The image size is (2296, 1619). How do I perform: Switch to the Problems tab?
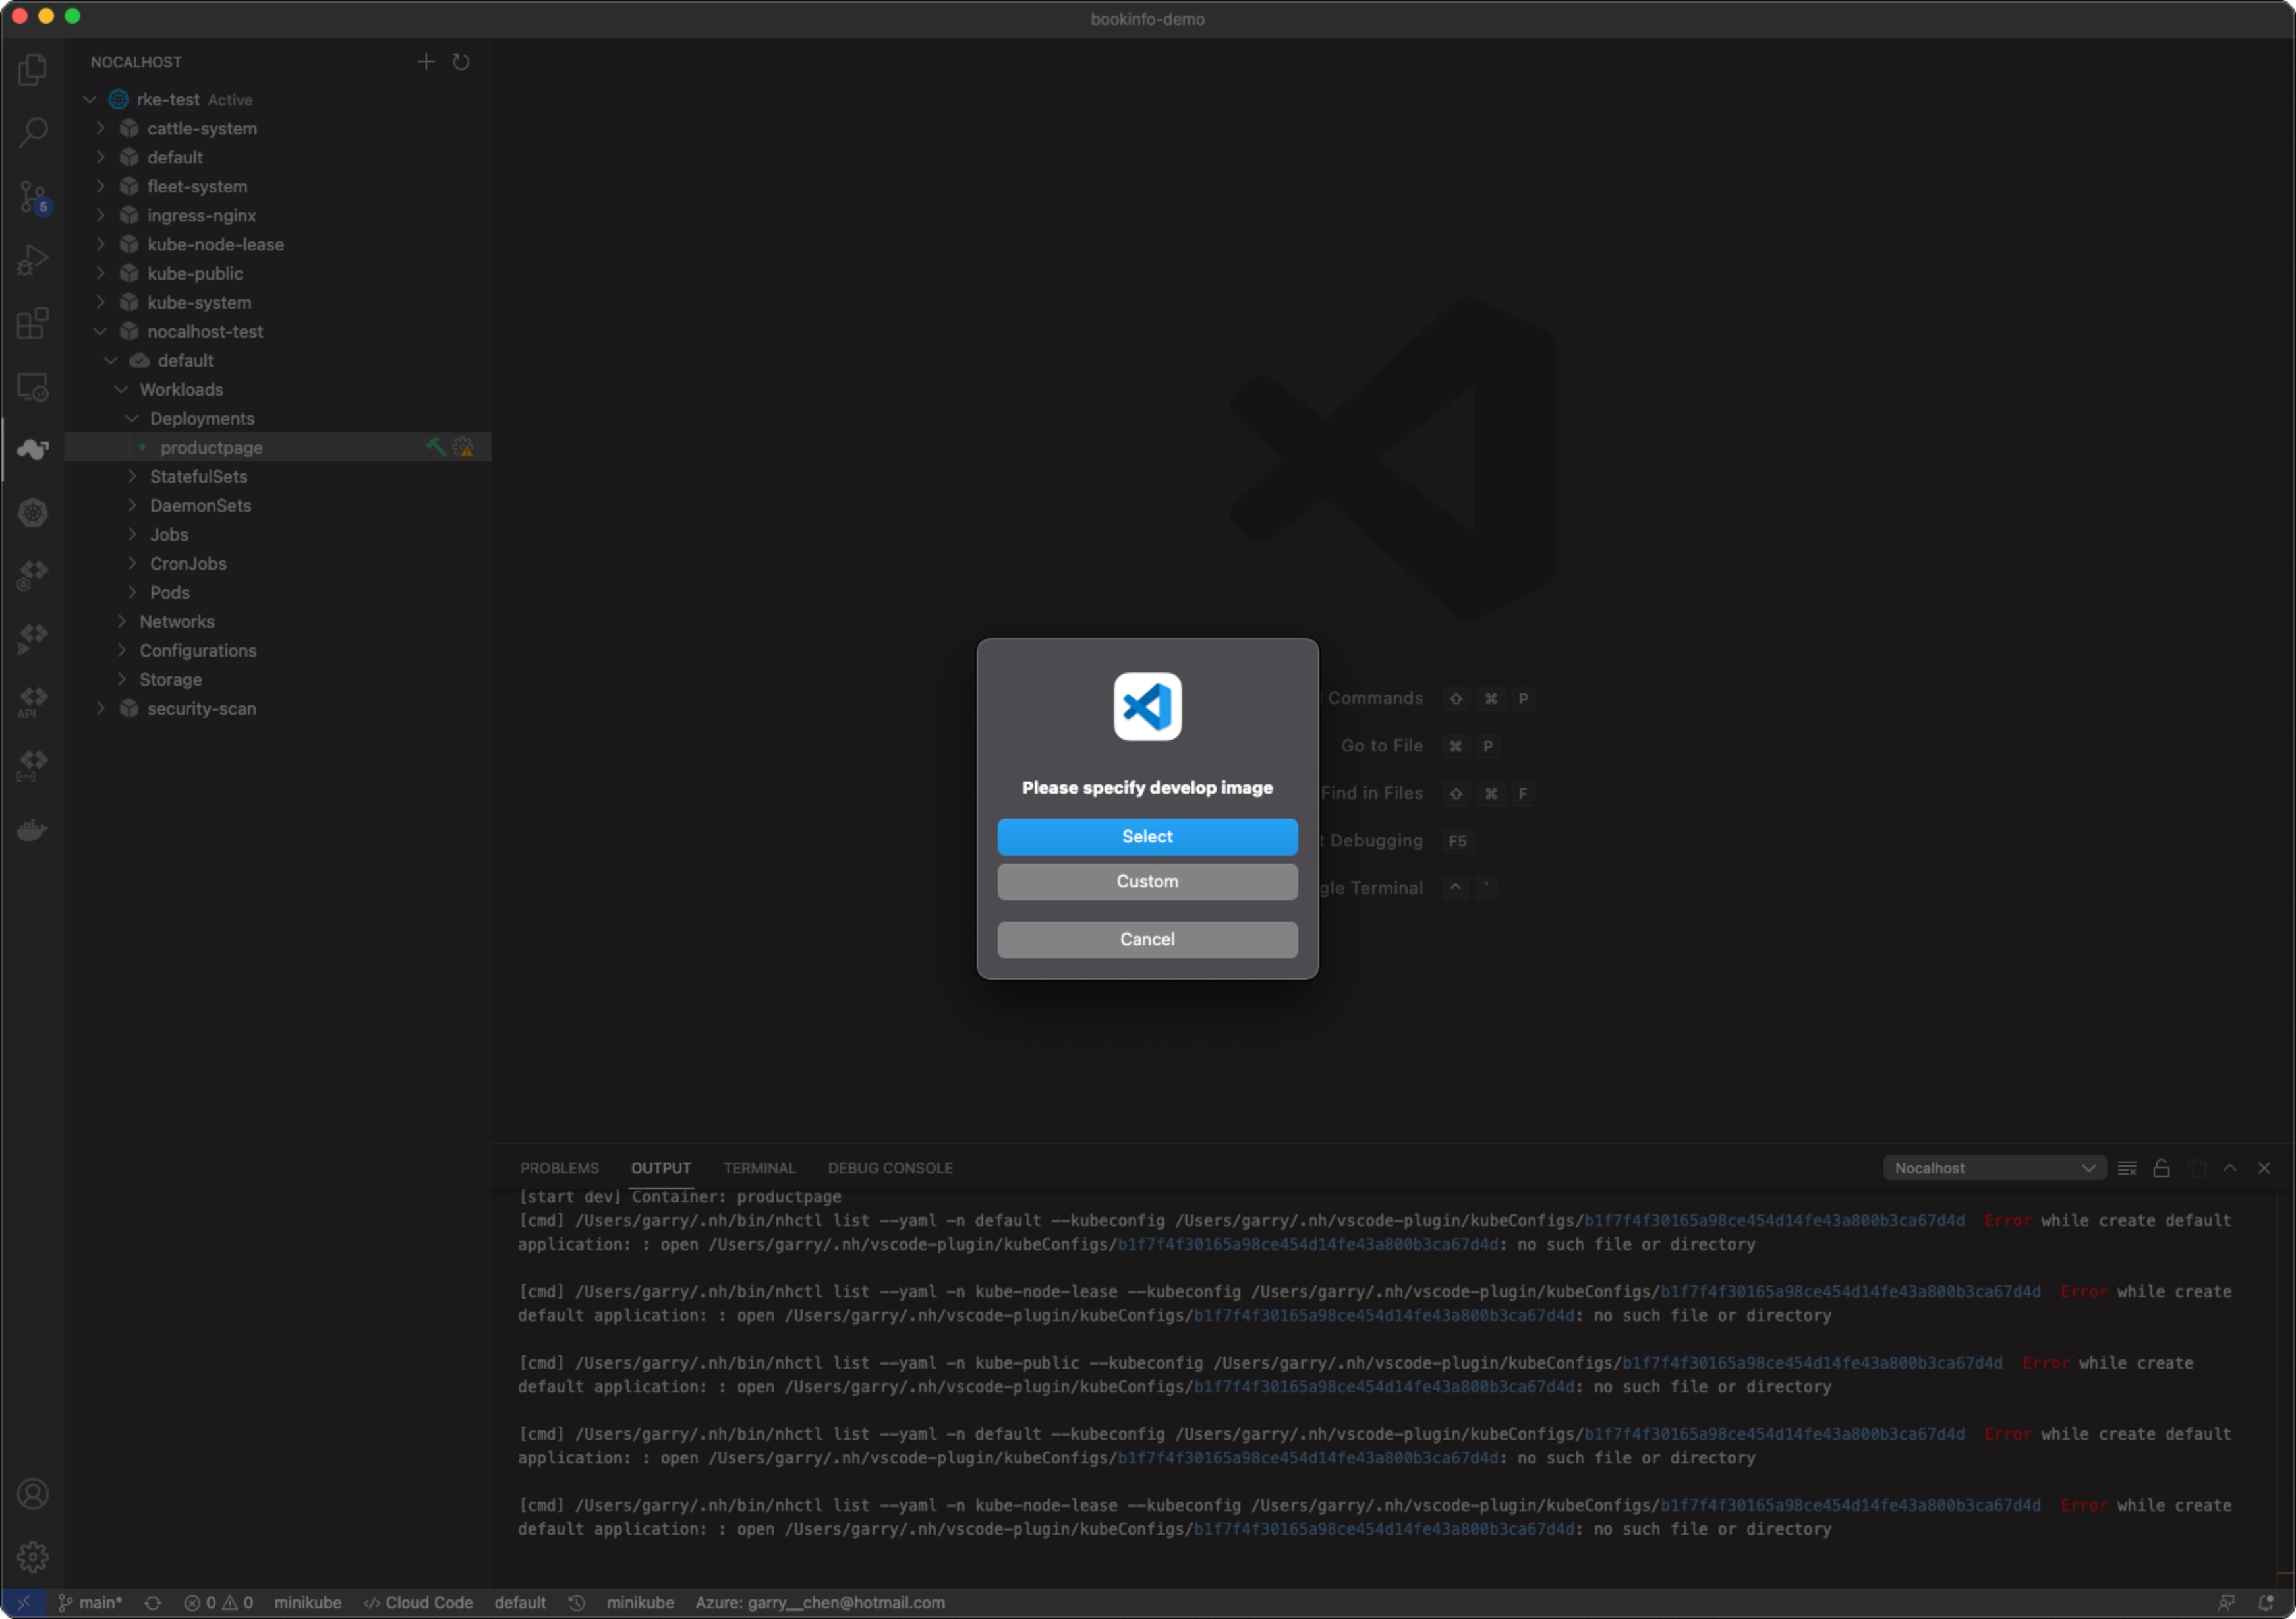tap(559, 1168)
